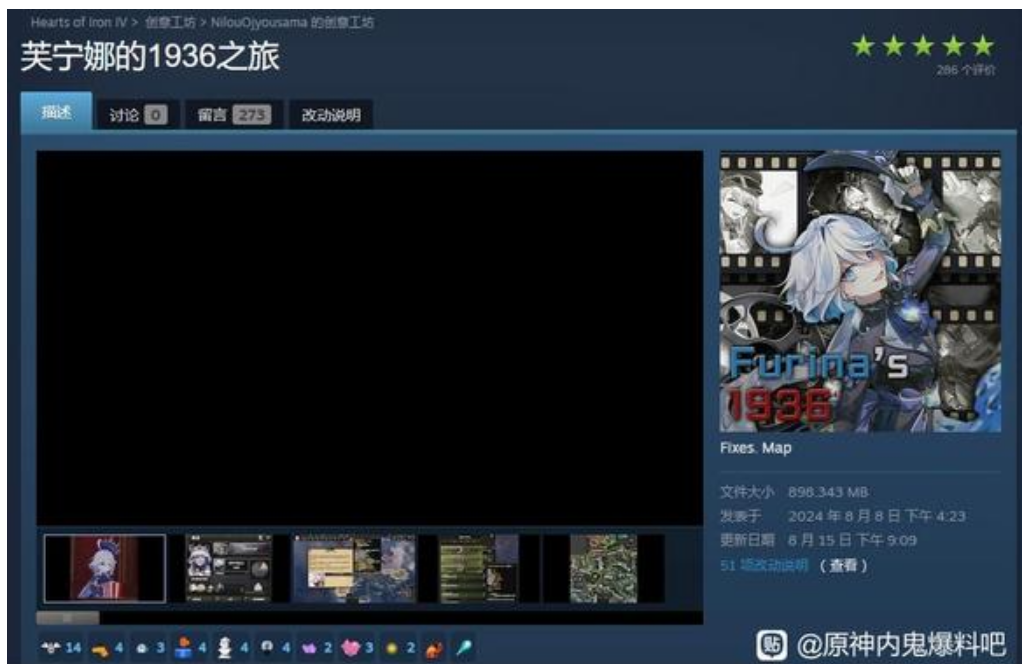Click the 286 个评价 ratings count
The width and height of the screenshot is (1023, 664).
pyautogui.click(x=966, y=70)
